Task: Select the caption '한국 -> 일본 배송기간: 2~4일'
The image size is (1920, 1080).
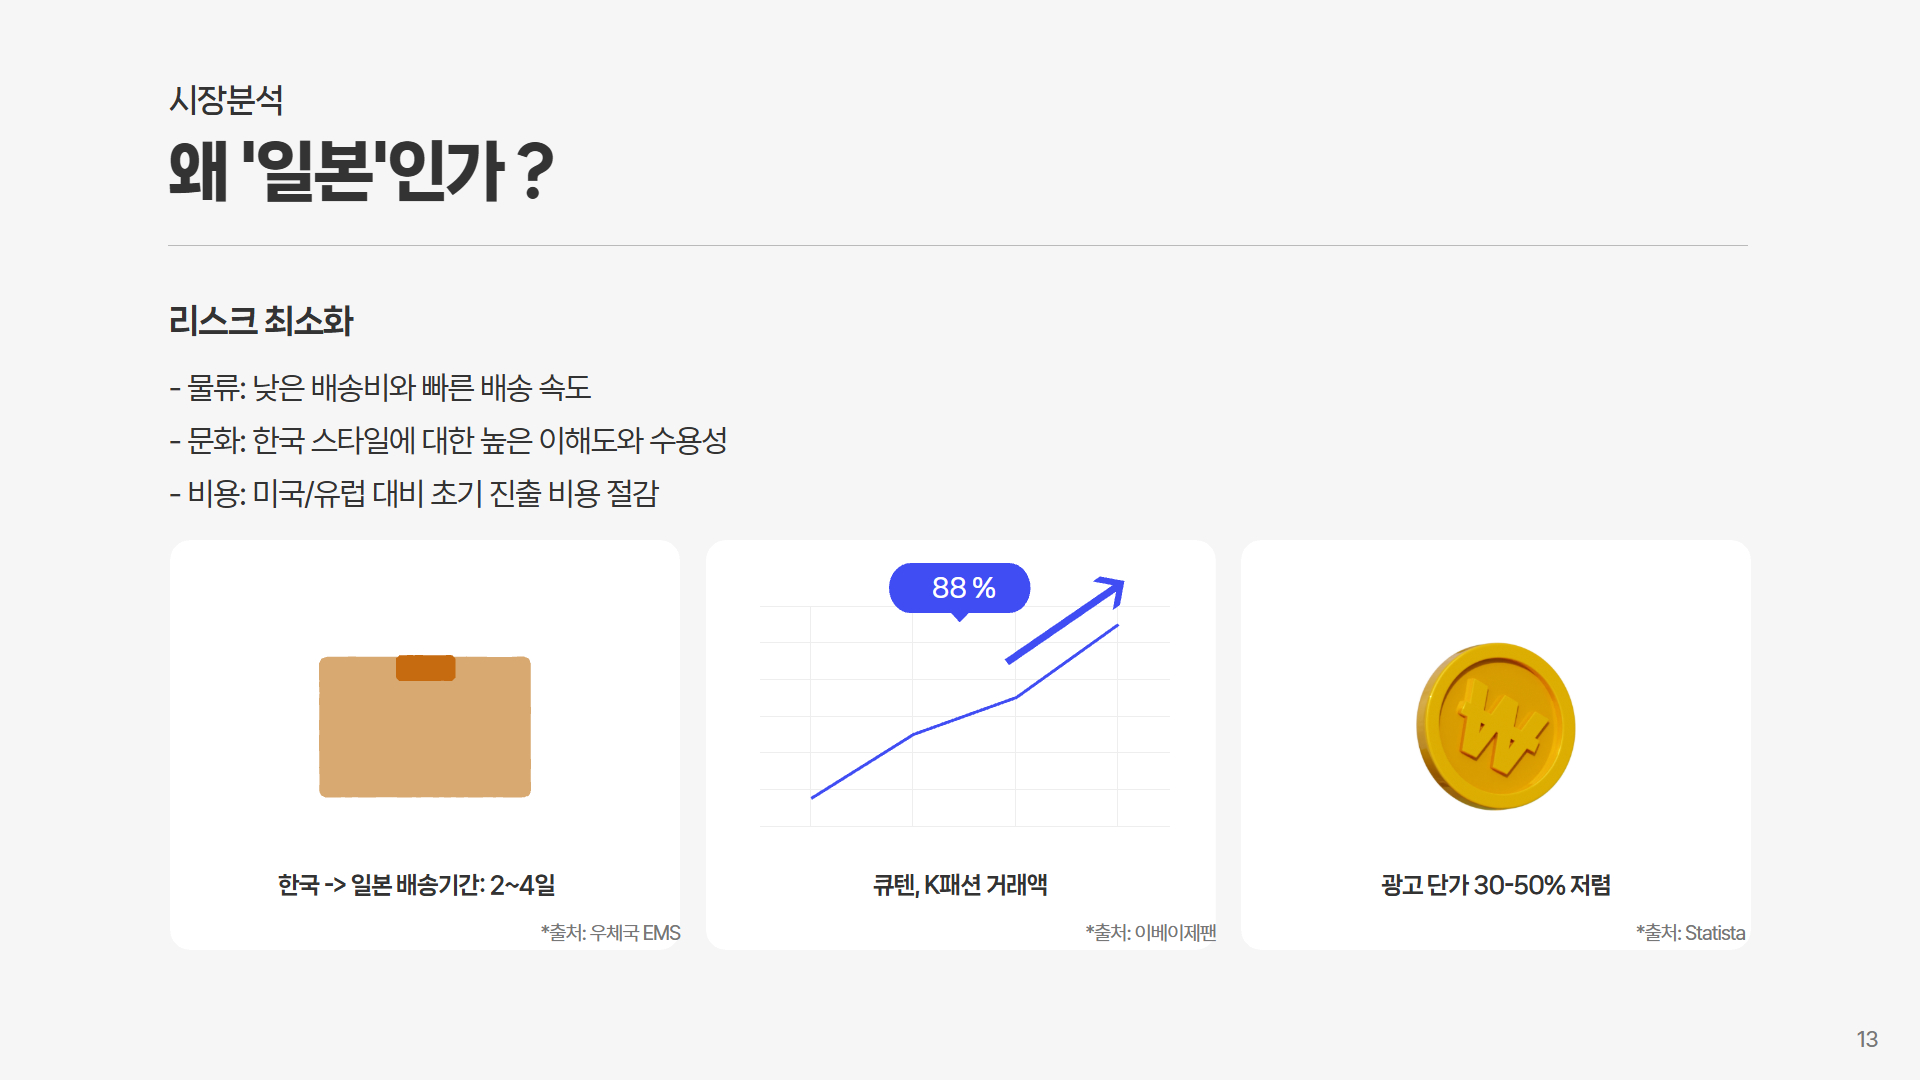Action: click(417, 885)
